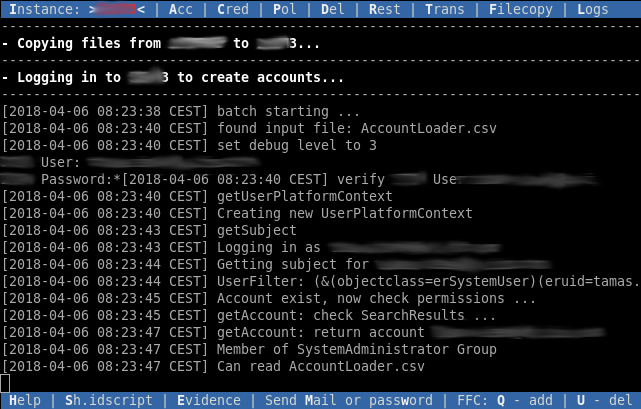This screenshot has width=641, height=409.
Task: Select the Pol menu item
Action: [x=285, y=9]
